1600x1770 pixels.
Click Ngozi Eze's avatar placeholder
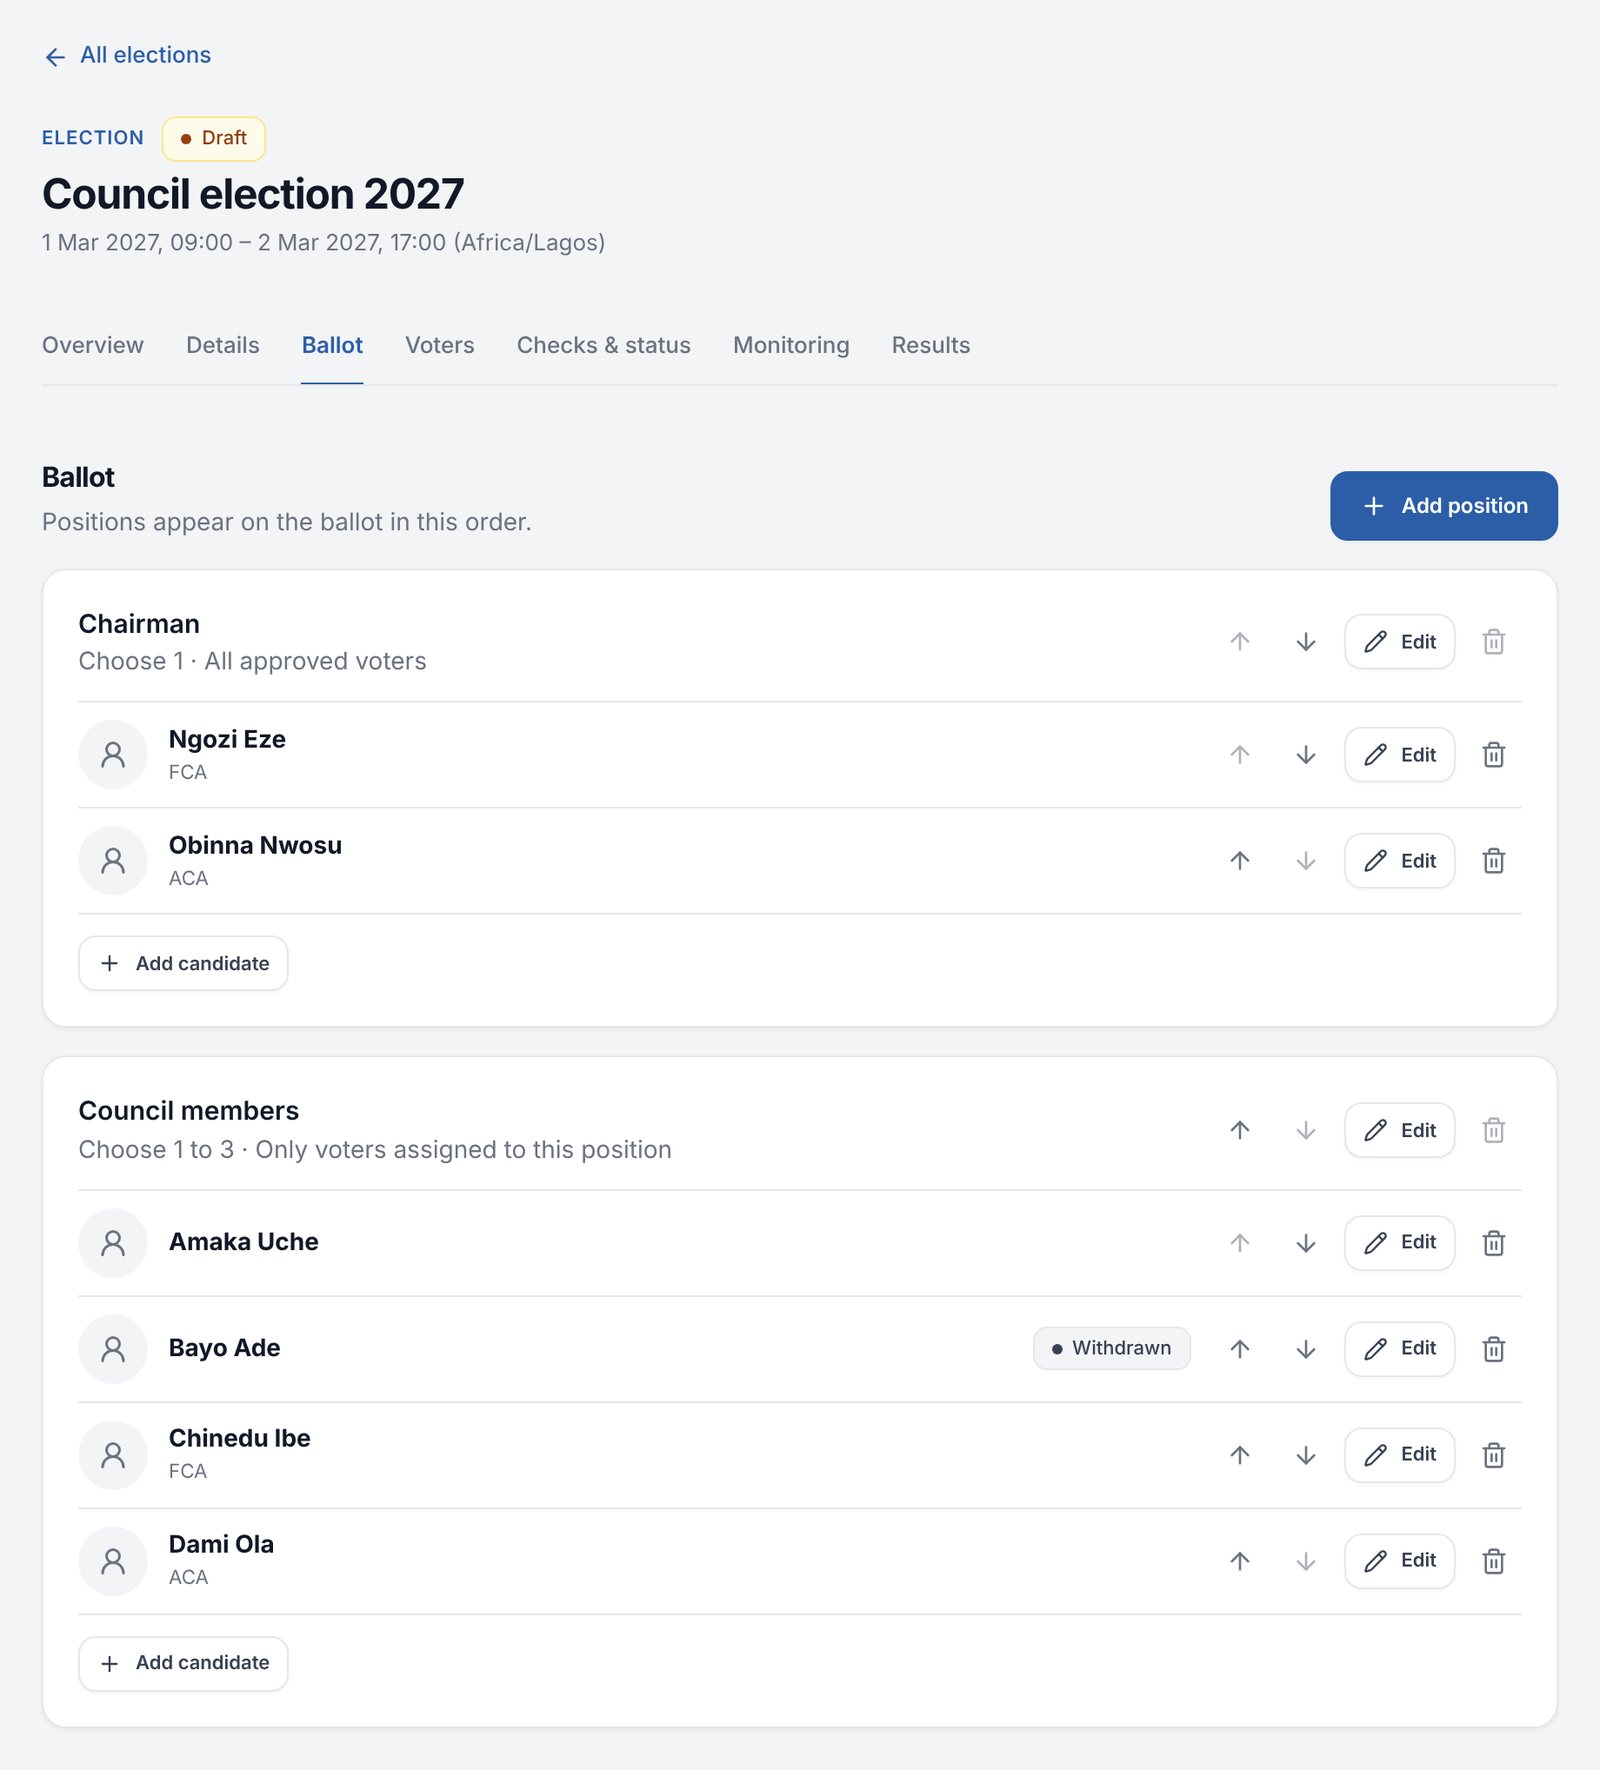113,755
